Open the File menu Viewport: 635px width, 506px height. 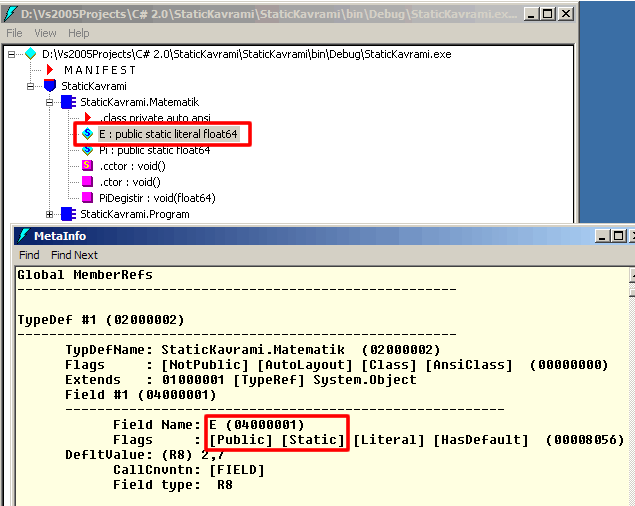[15, 33]
